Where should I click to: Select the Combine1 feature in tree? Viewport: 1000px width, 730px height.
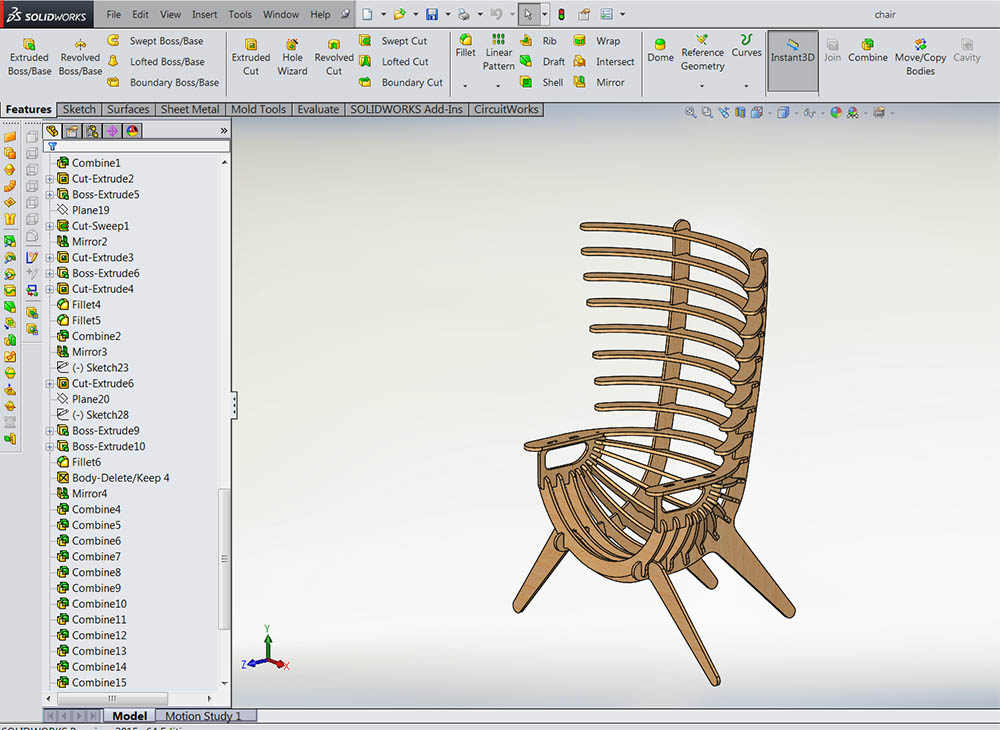click(89, 163)
